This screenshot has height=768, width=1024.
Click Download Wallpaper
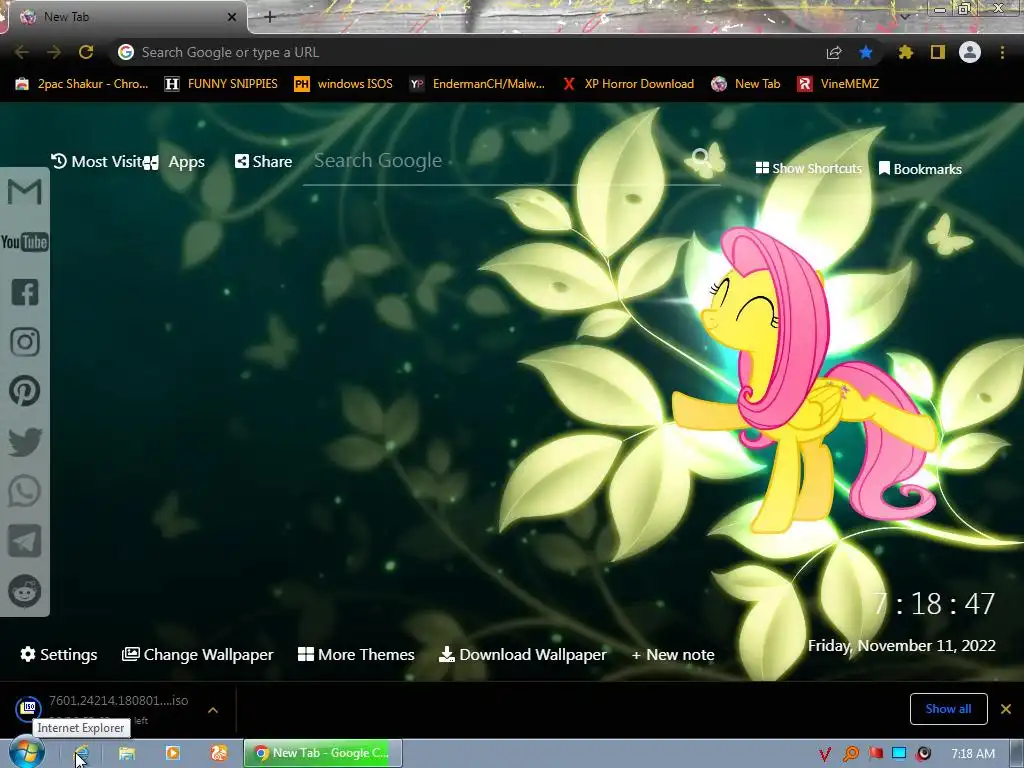[522, 654]
